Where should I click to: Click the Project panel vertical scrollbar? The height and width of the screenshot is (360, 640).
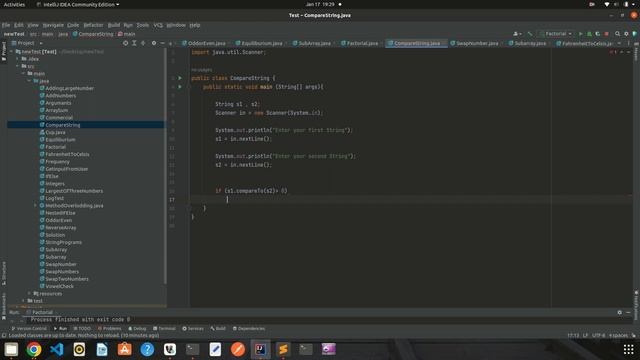165,166
